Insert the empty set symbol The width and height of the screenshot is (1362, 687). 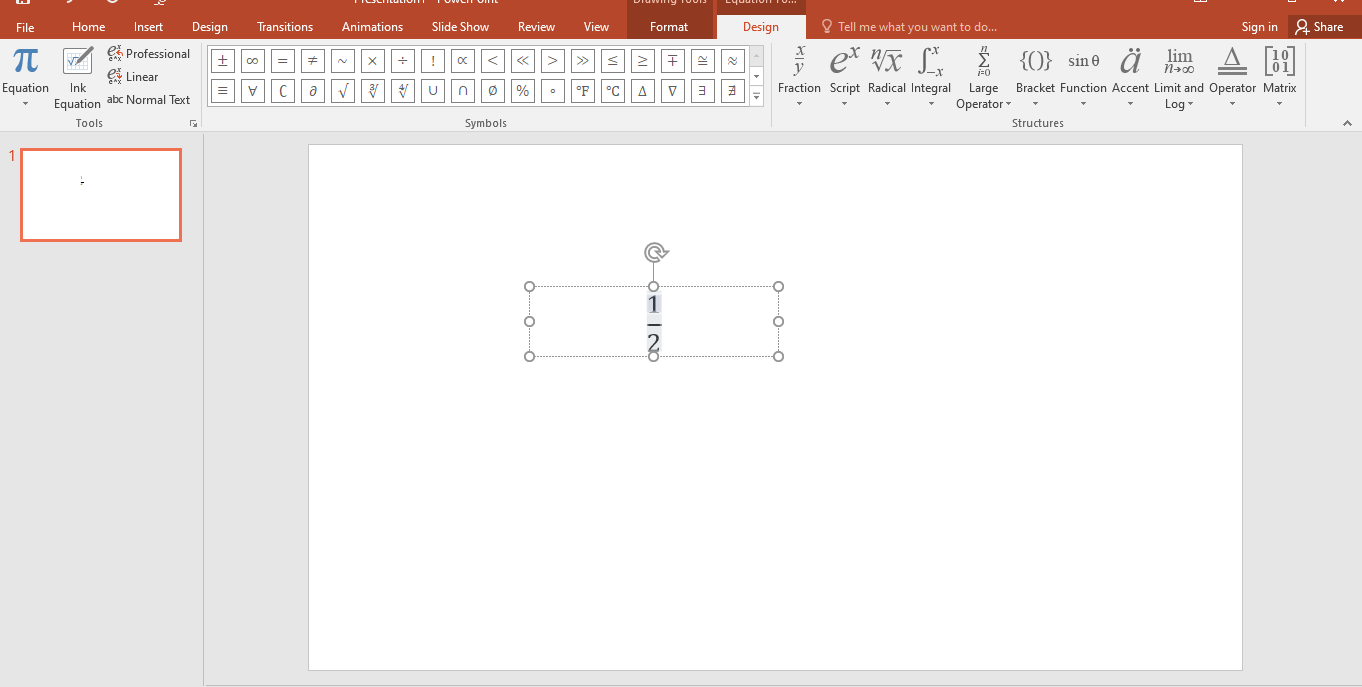point(492,90)
